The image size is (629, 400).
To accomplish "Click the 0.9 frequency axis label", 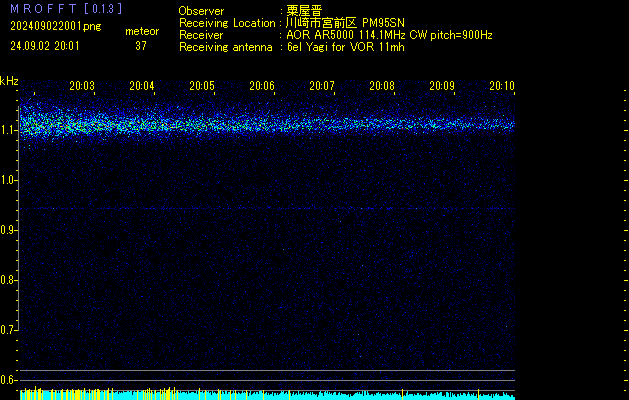I will (x=8, y=230).
